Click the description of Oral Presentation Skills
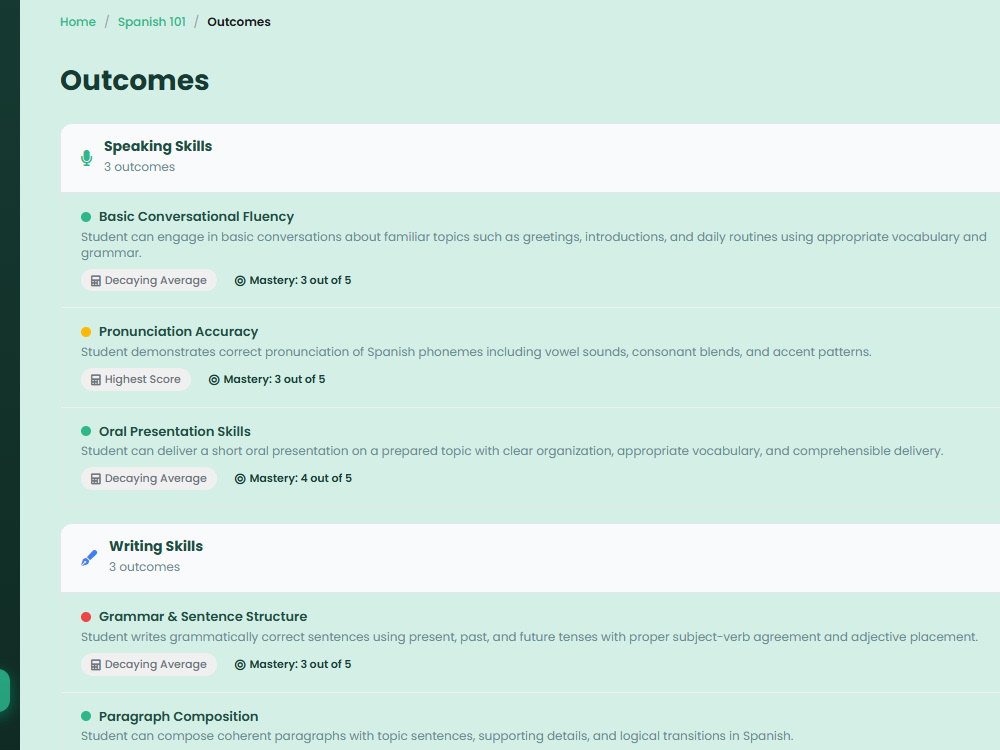 click(512, 451)
